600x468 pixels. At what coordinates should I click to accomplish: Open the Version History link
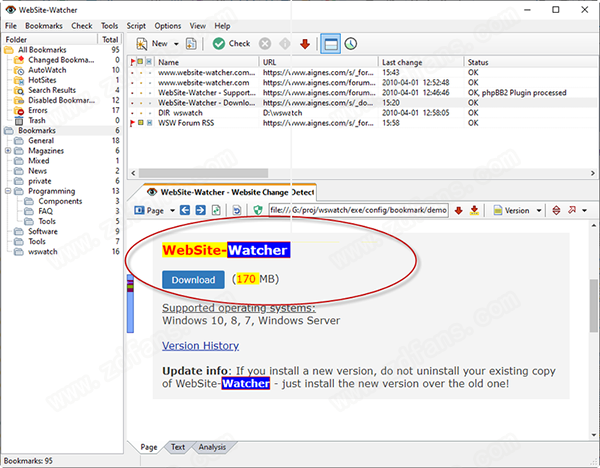(x=201, y=346)
